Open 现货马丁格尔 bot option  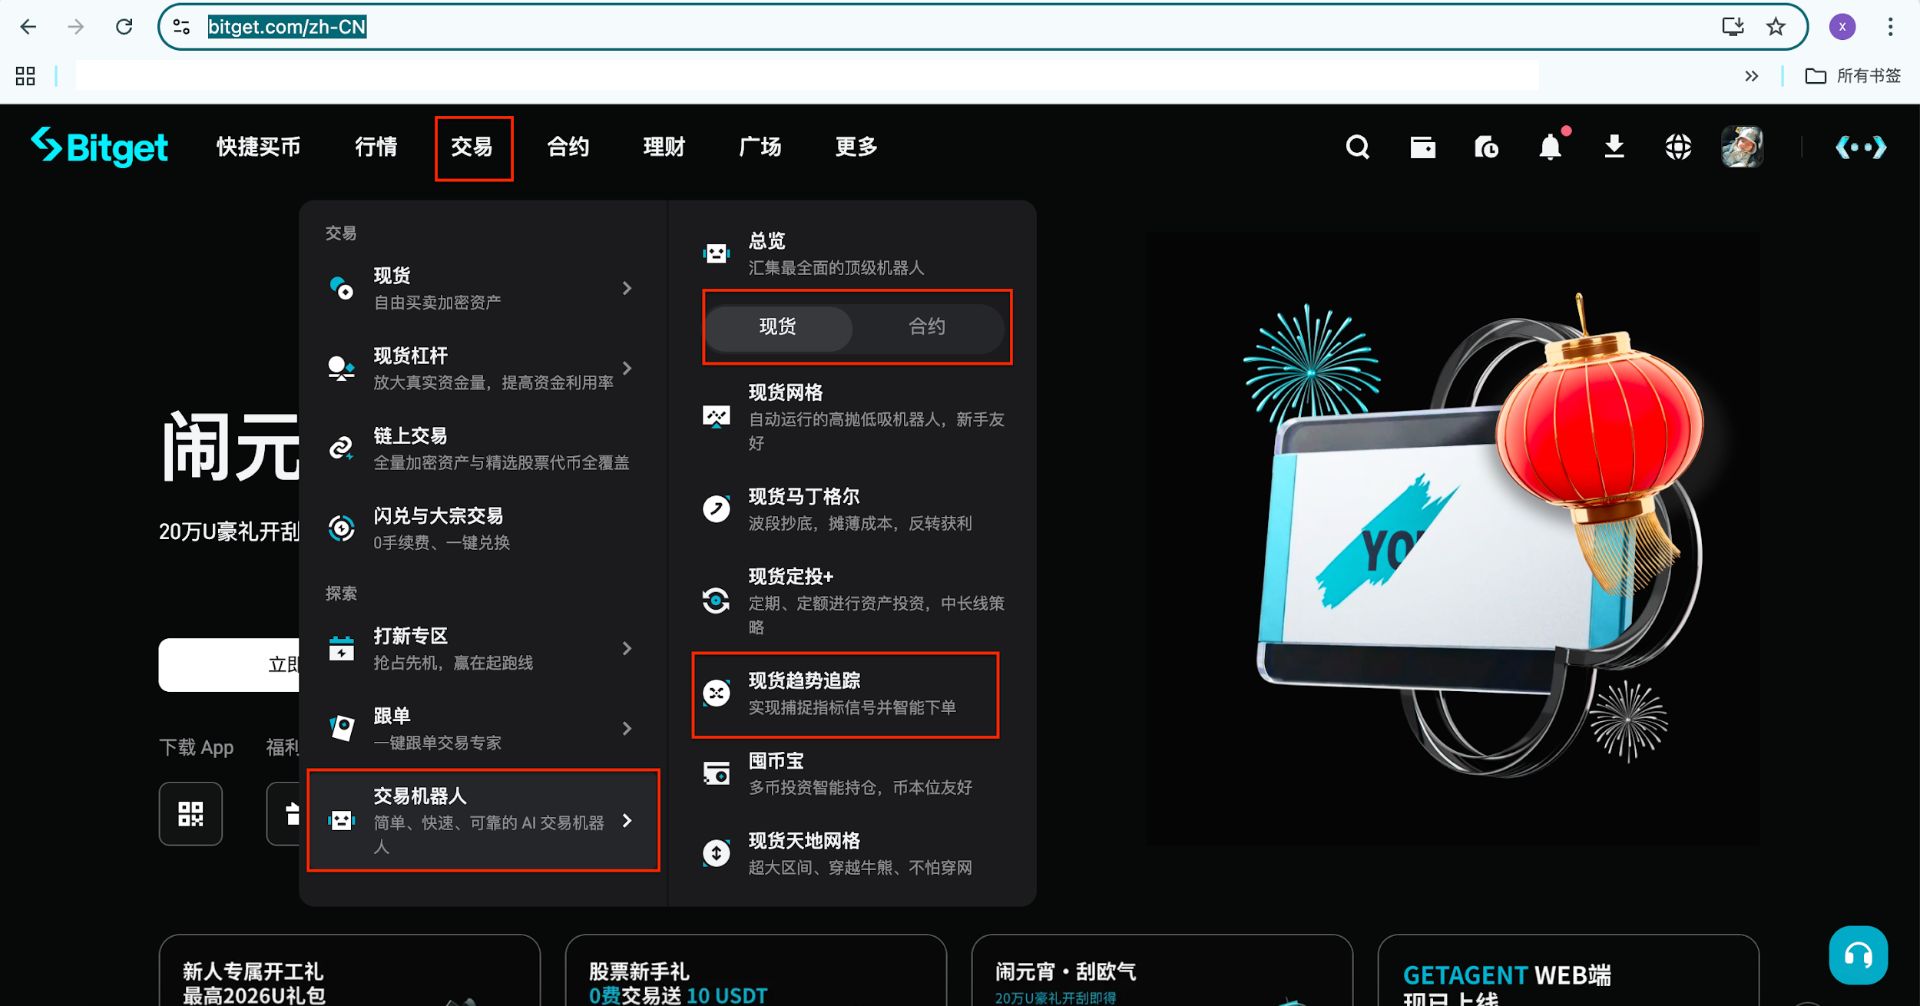tap(853, 509)
